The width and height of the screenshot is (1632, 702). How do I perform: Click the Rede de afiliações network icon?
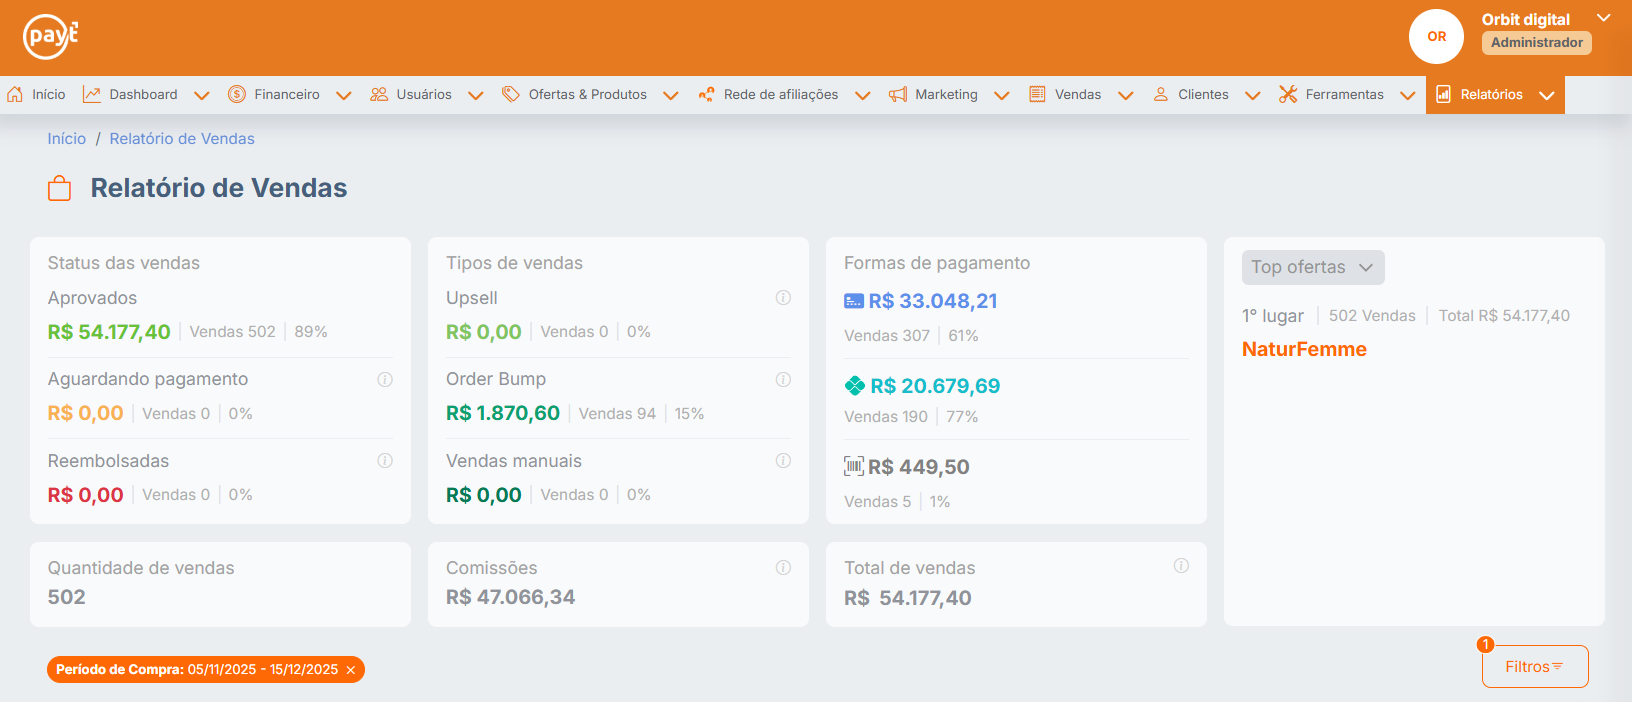(706, 94)
